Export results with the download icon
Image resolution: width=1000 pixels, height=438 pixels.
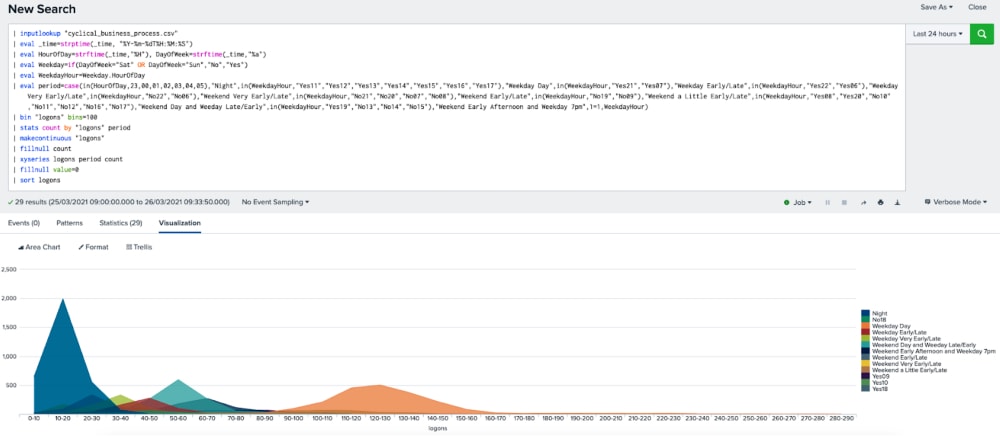point(897,202)
